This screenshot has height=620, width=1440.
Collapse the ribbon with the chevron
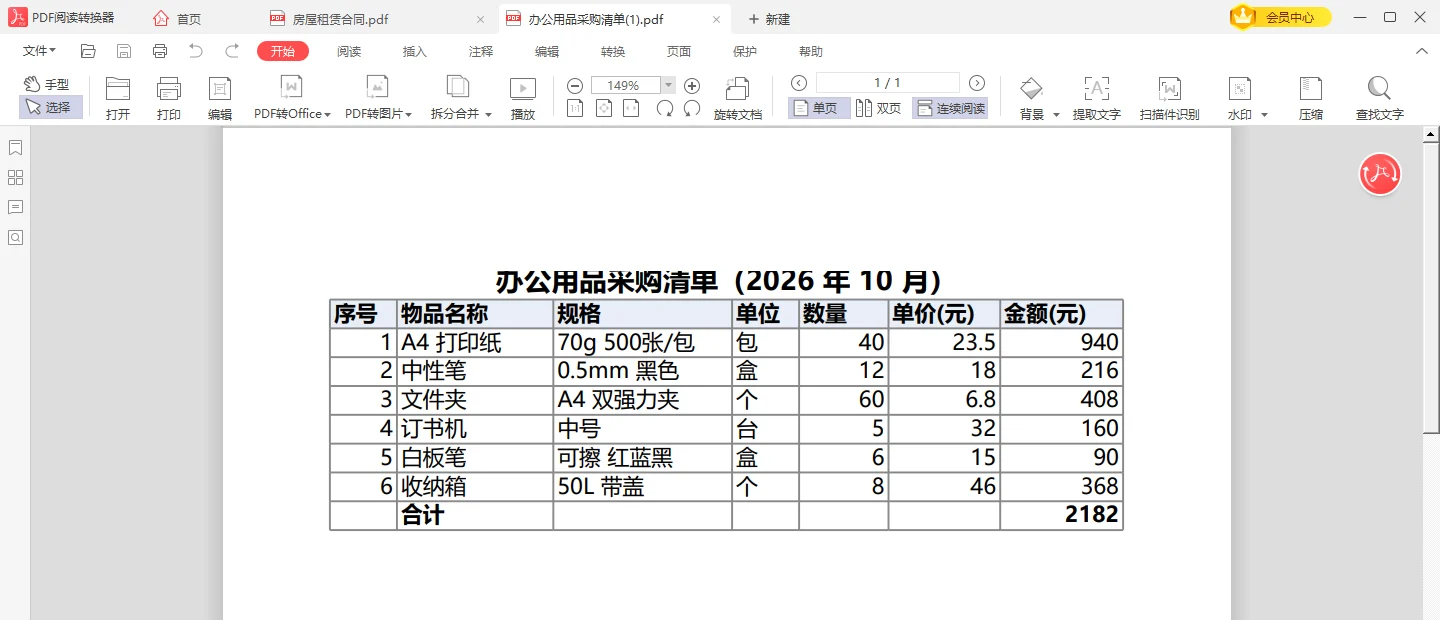(x=1422, y=51)
